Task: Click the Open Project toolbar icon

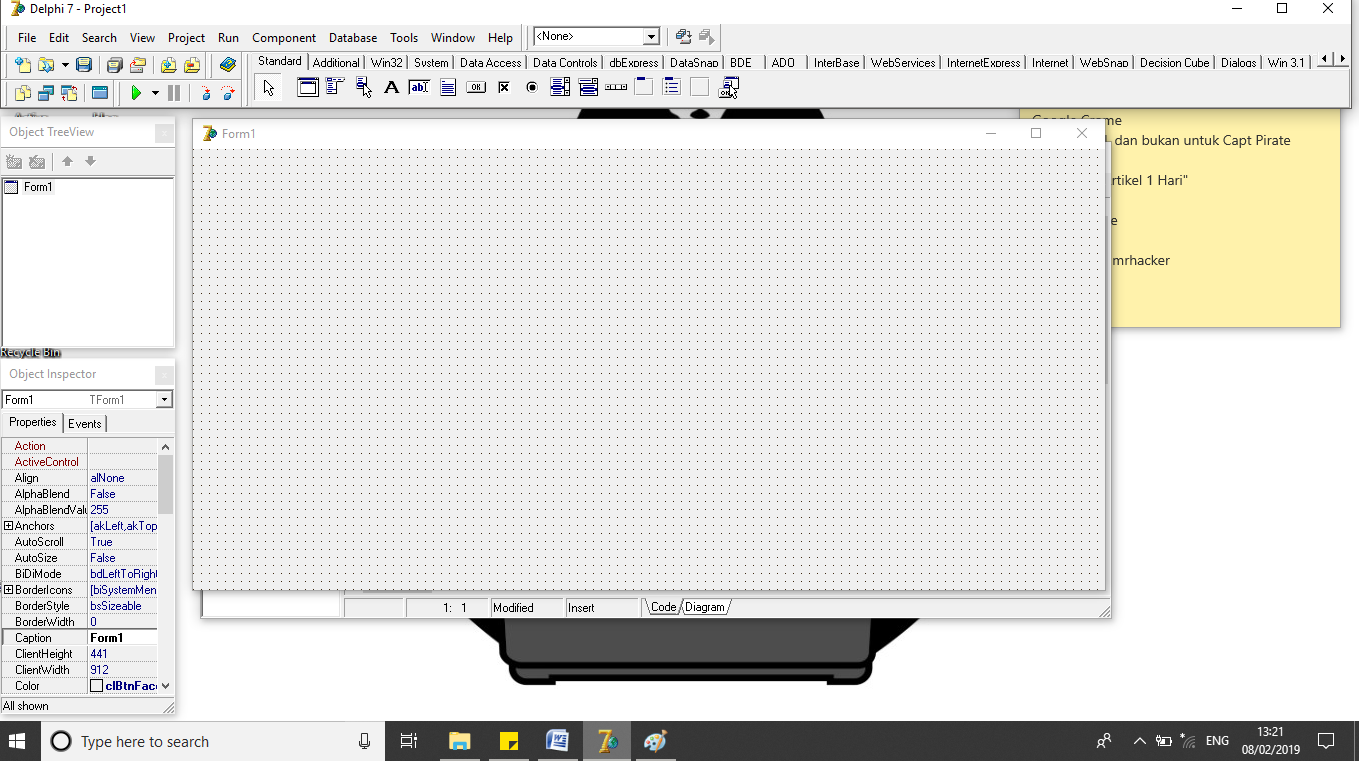Action: click(138, 65)
